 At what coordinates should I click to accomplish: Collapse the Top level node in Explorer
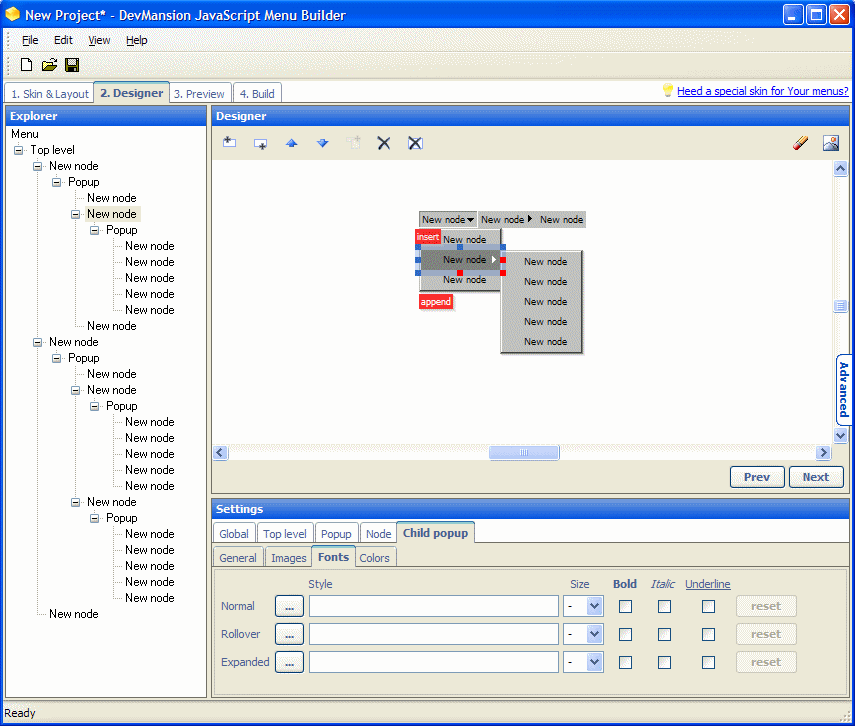click(x=19, y=150)
